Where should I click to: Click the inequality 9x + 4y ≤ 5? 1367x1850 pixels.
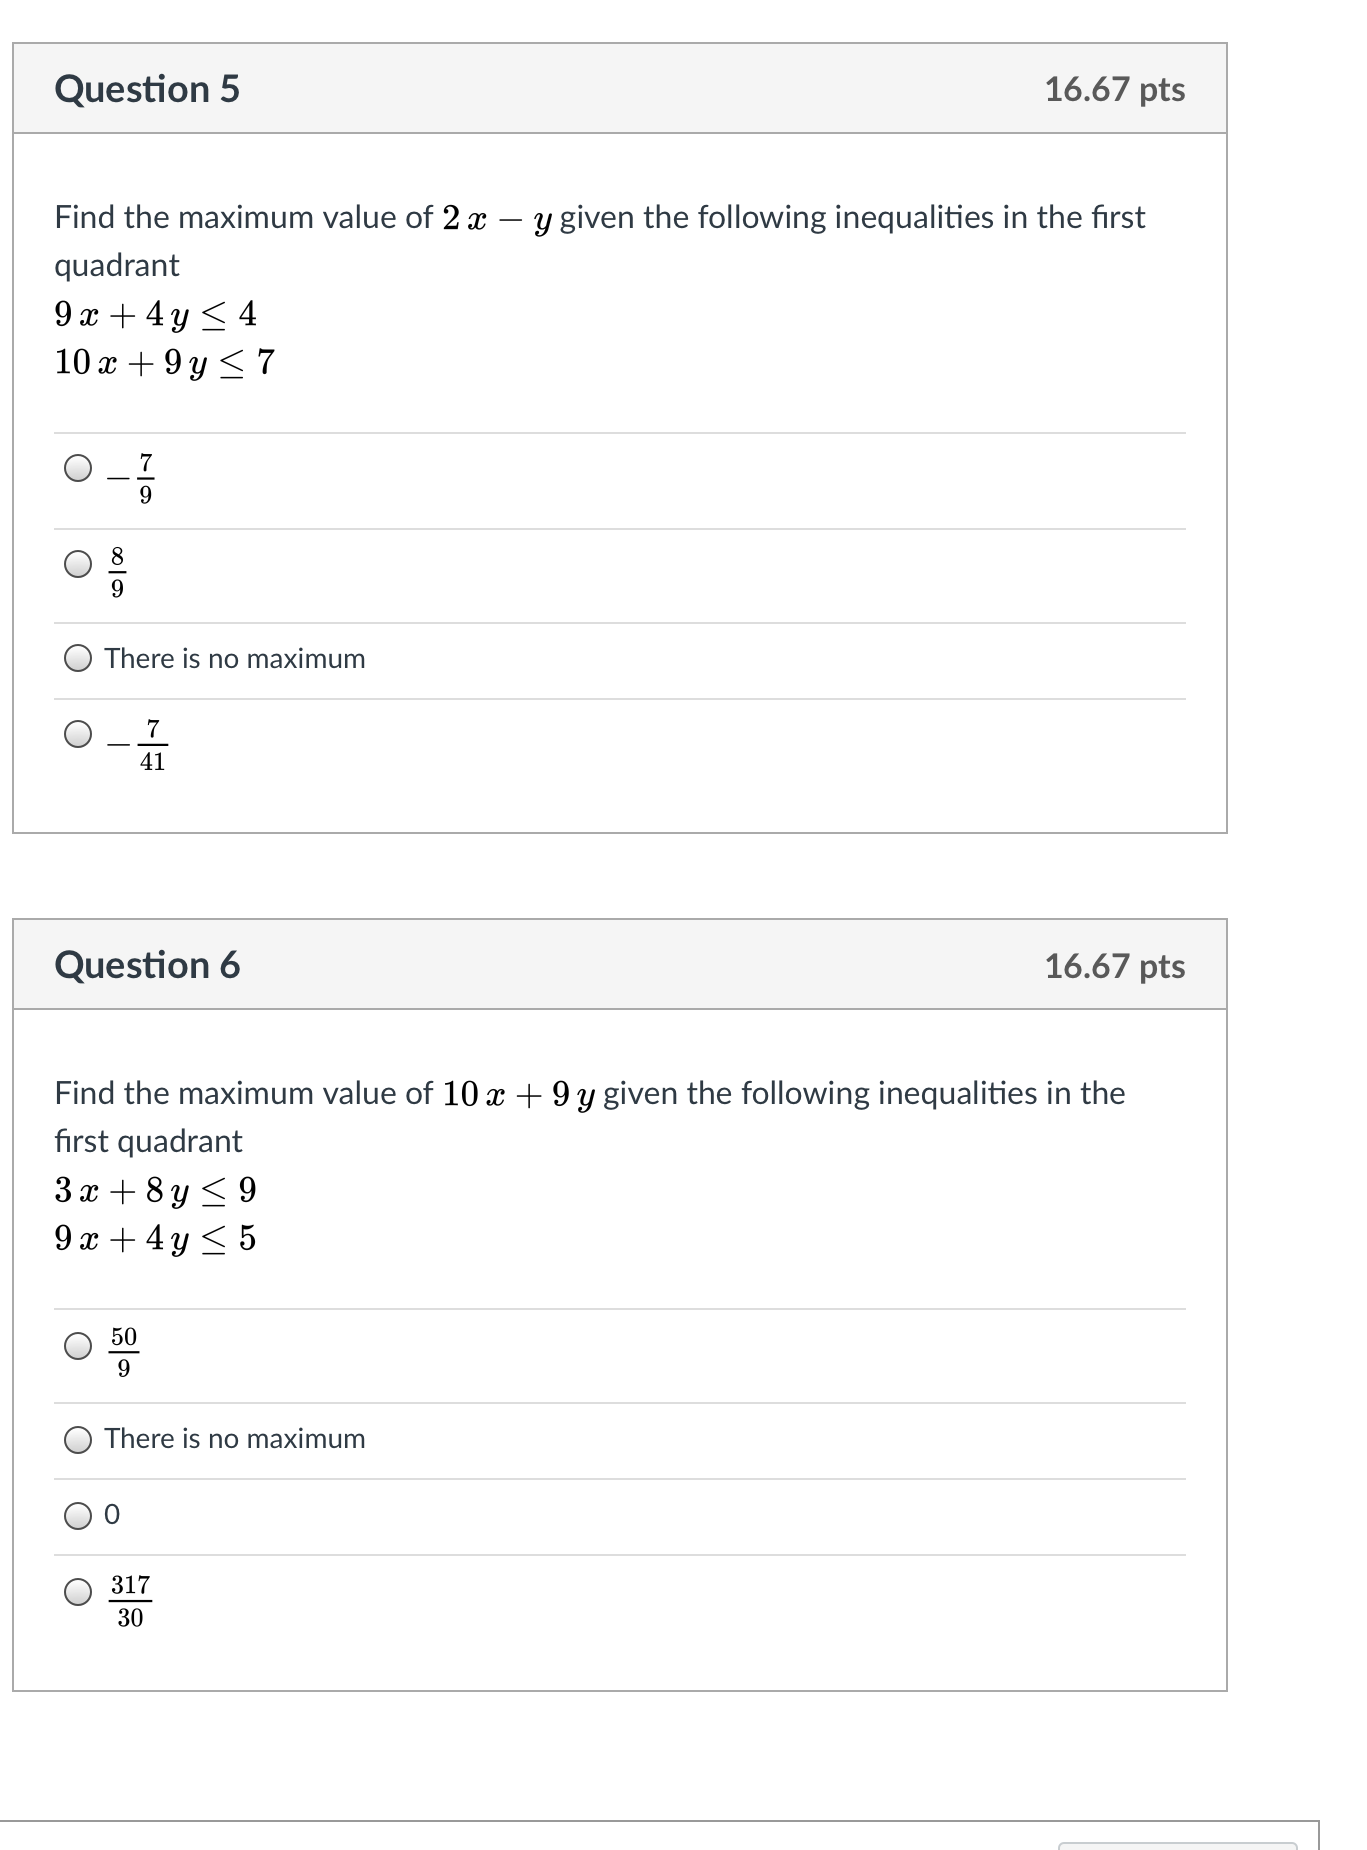[x=155, y=1239]
